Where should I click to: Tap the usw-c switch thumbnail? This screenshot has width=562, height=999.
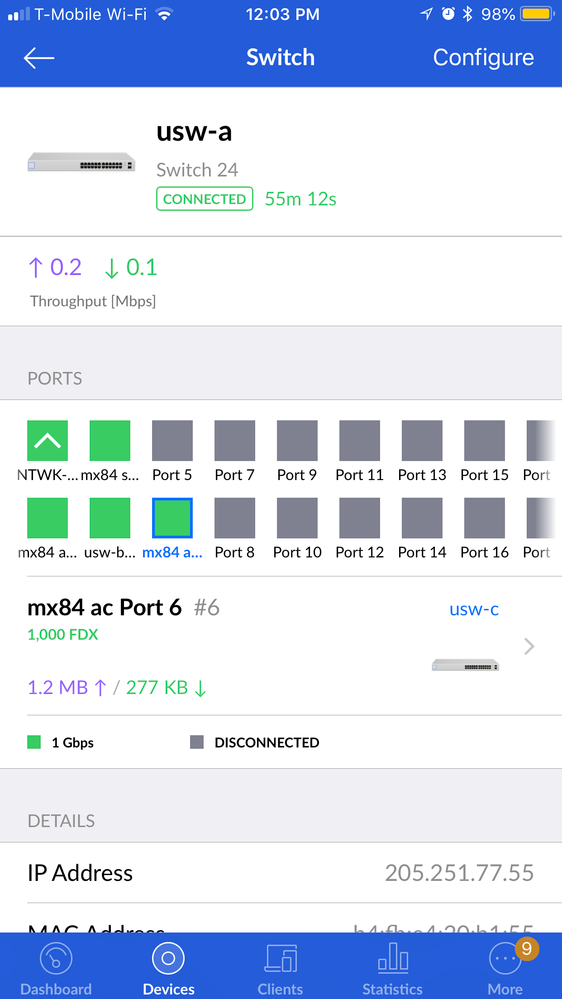coord(465,665)
